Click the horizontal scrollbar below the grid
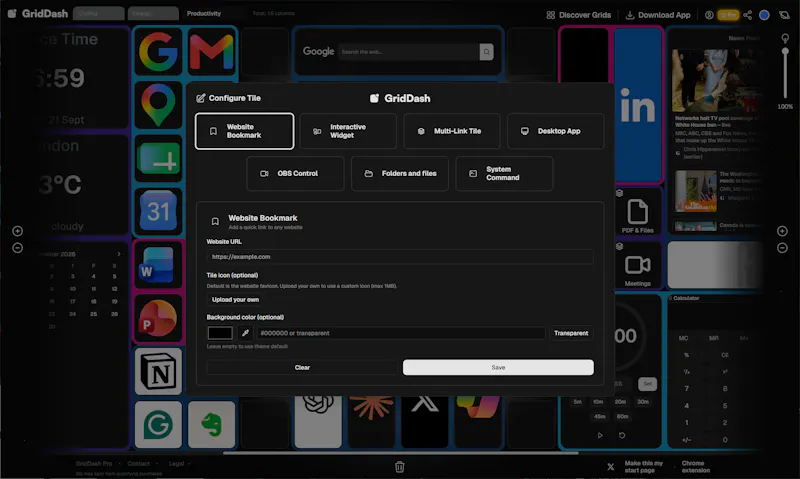Viewport: 800px width, 479px height. point(400,452)
